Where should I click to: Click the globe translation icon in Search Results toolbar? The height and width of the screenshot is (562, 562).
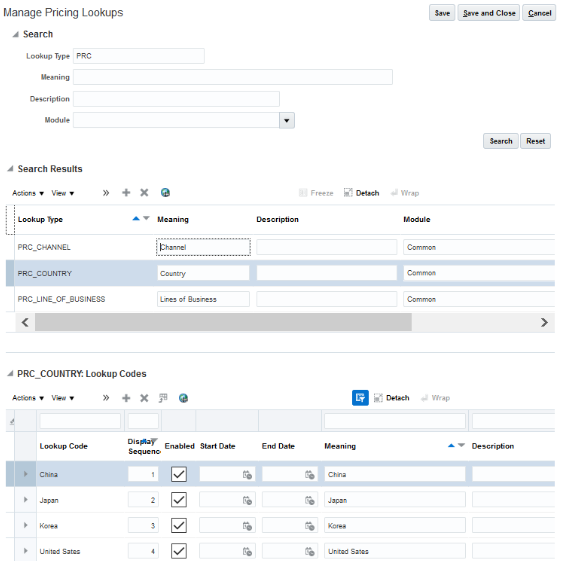pos(165,193)
